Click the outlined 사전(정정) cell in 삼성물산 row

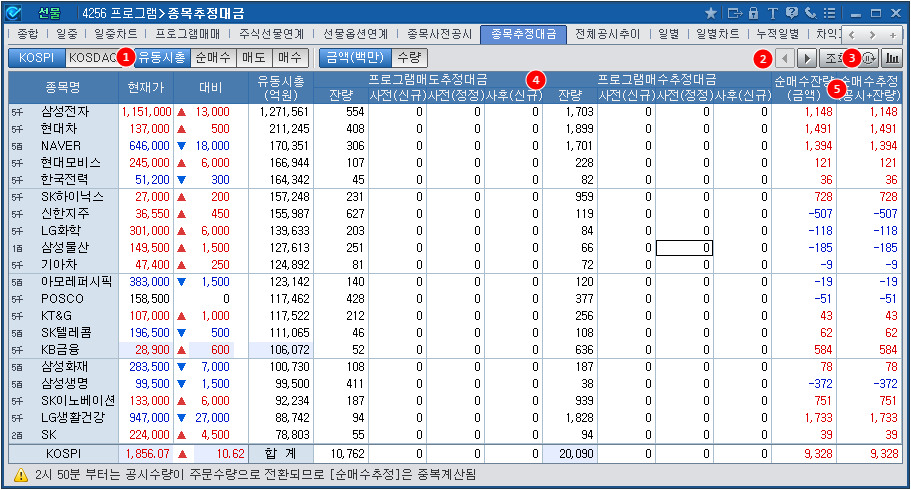(684, 248)
